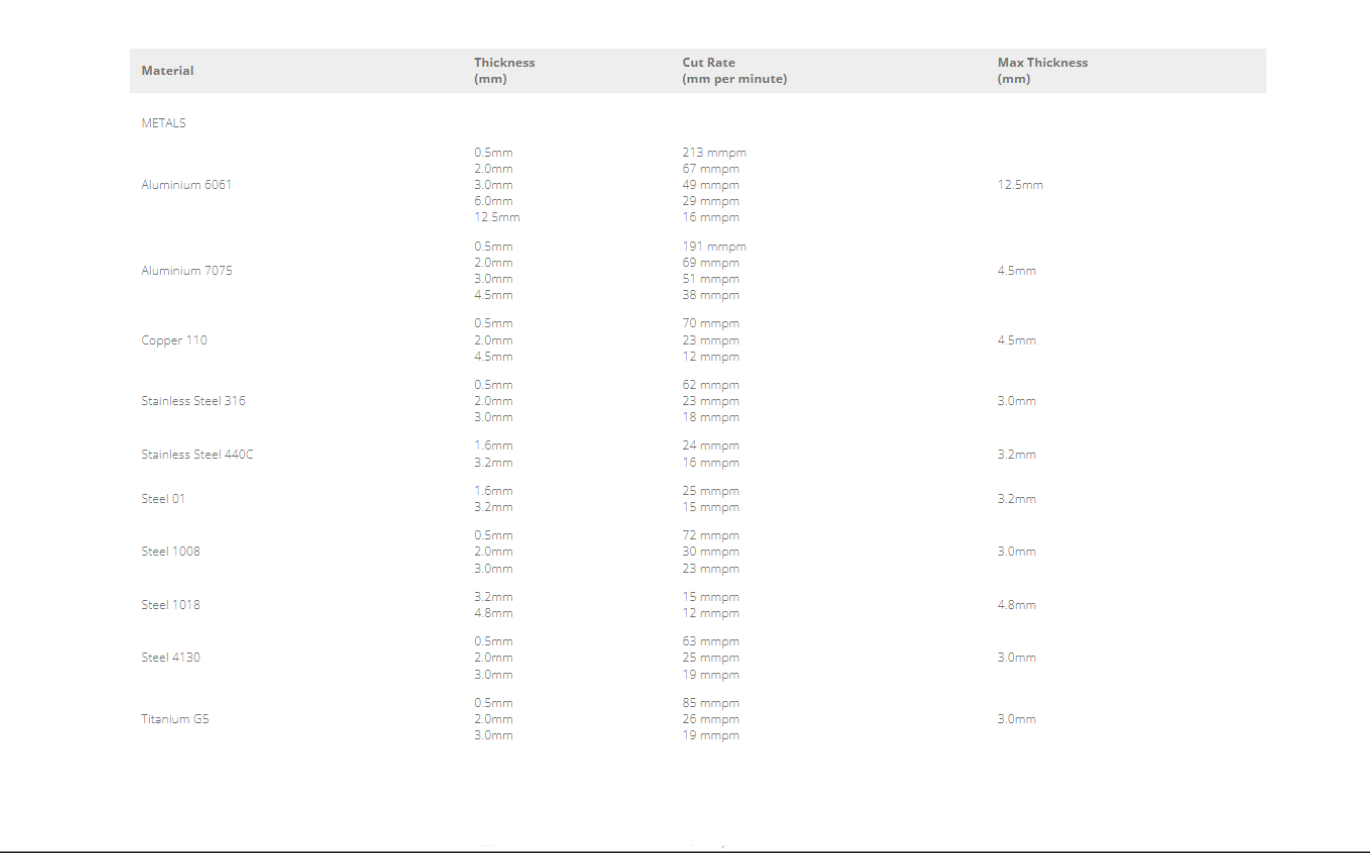Click the Stainless Steel 440C entry
1370x853 pixels.
coord(197,455)
